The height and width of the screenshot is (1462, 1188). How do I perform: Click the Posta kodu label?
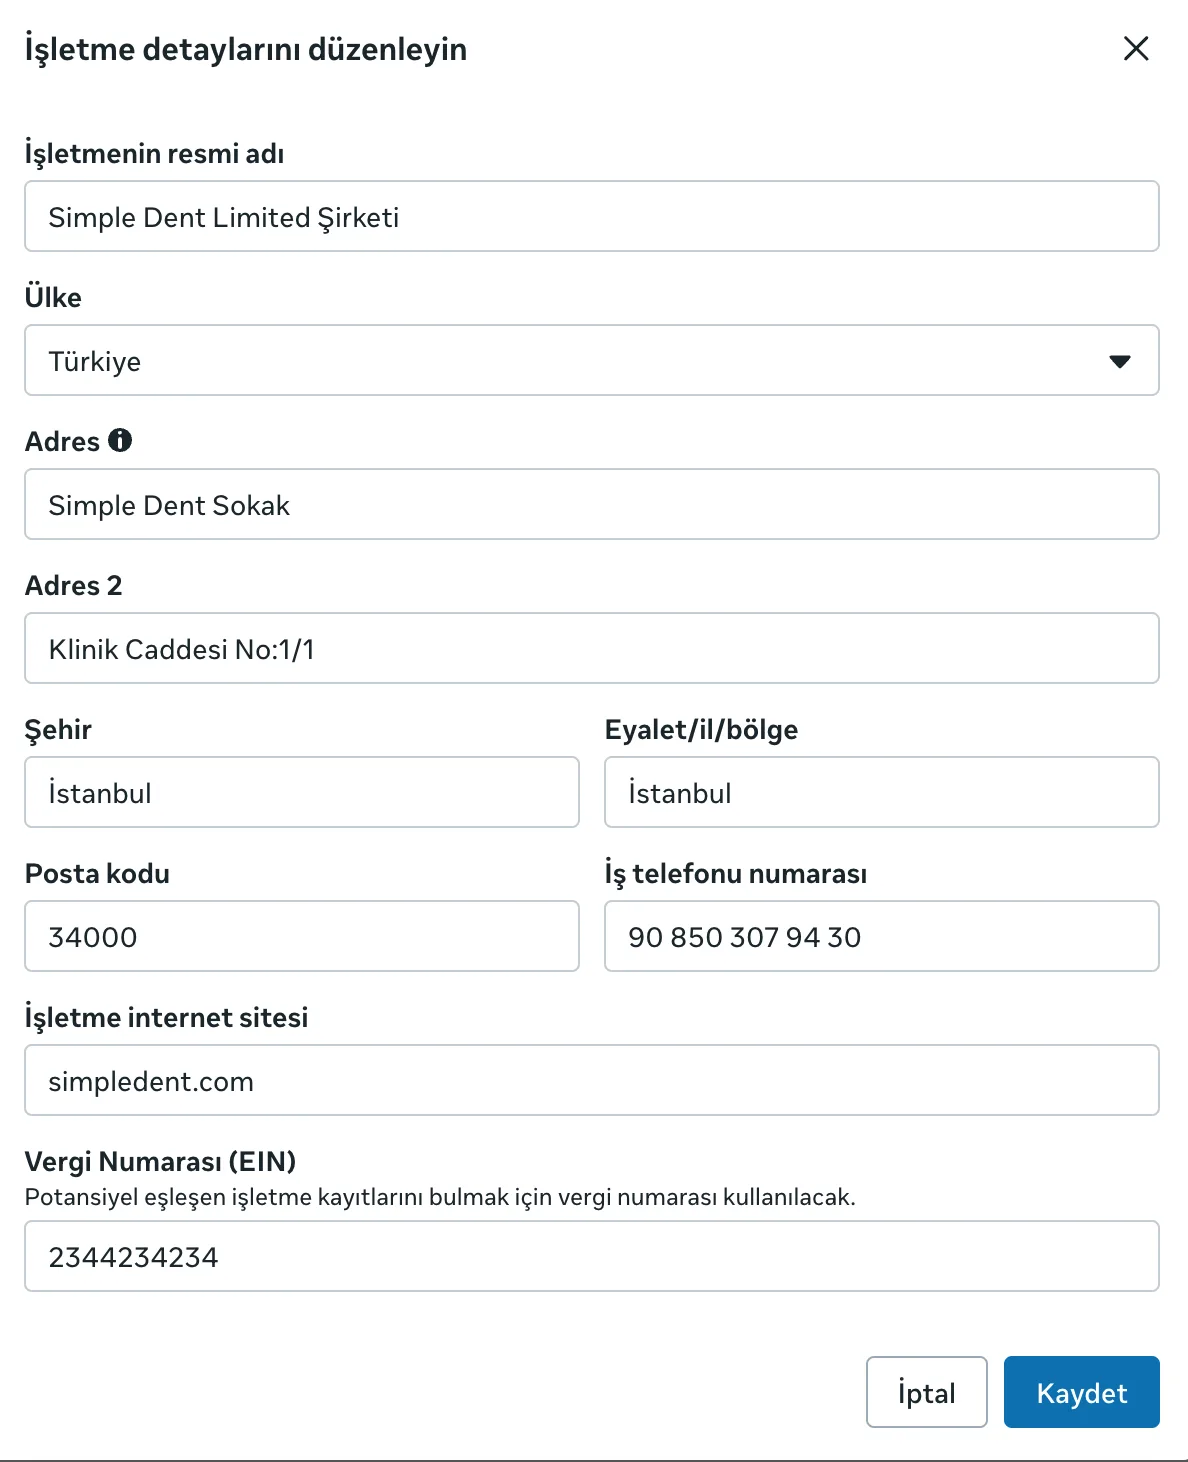pos(97,873)
